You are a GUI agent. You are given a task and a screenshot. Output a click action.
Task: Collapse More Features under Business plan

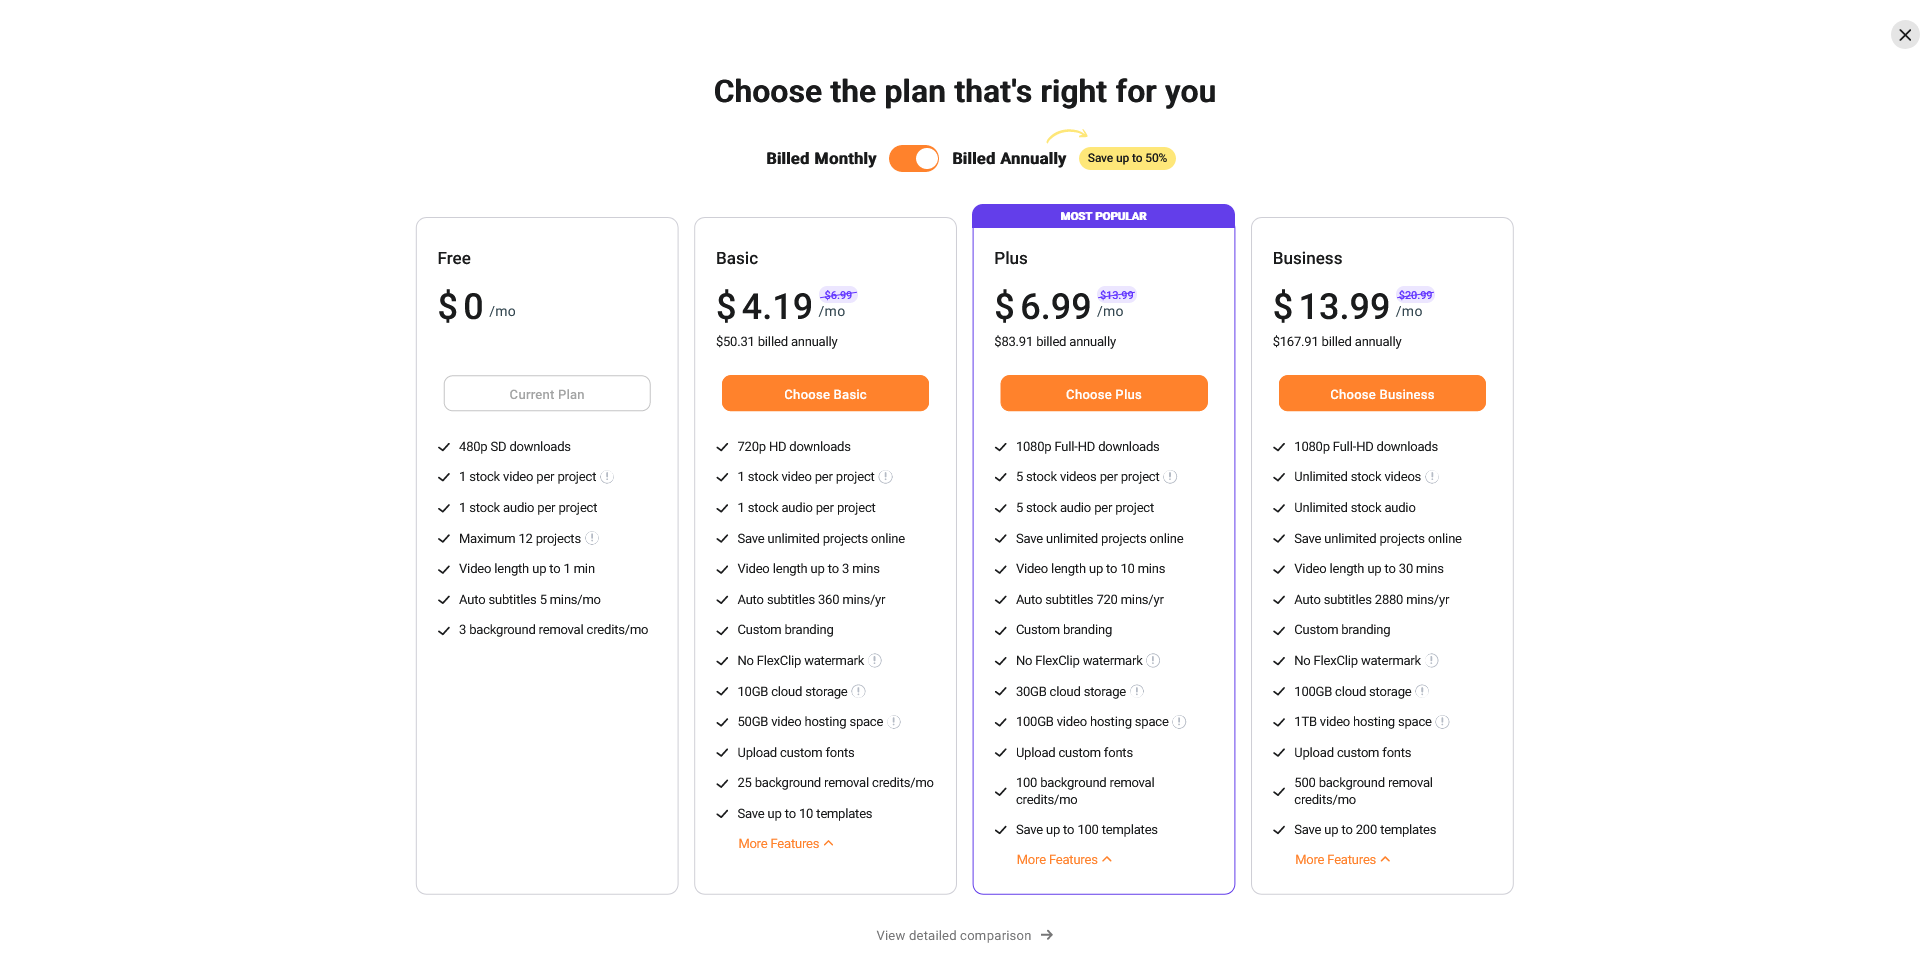(1342, 860)
